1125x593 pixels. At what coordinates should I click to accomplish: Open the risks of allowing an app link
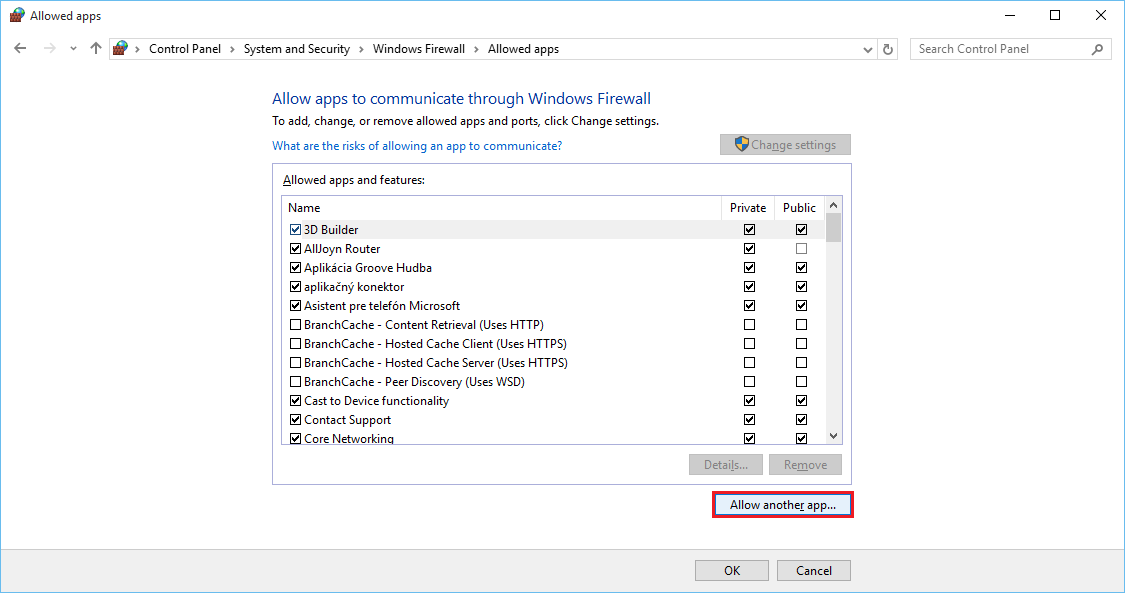click(x=417, y=146)
